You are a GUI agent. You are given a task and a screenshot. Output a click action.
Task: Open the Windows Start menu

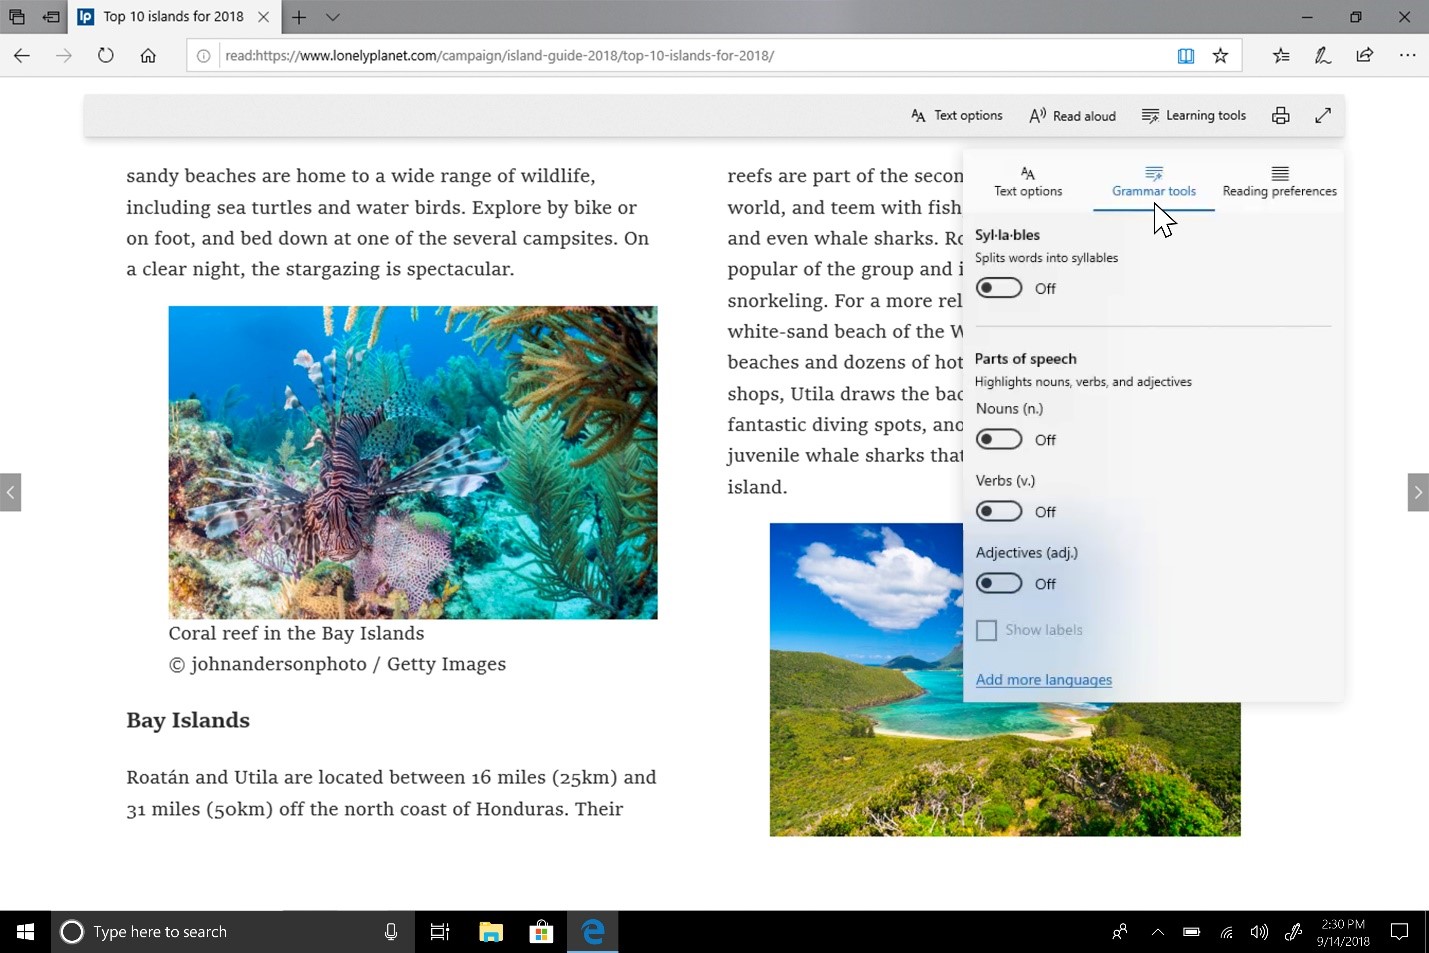pyautogui.click(x=25, y=932)
